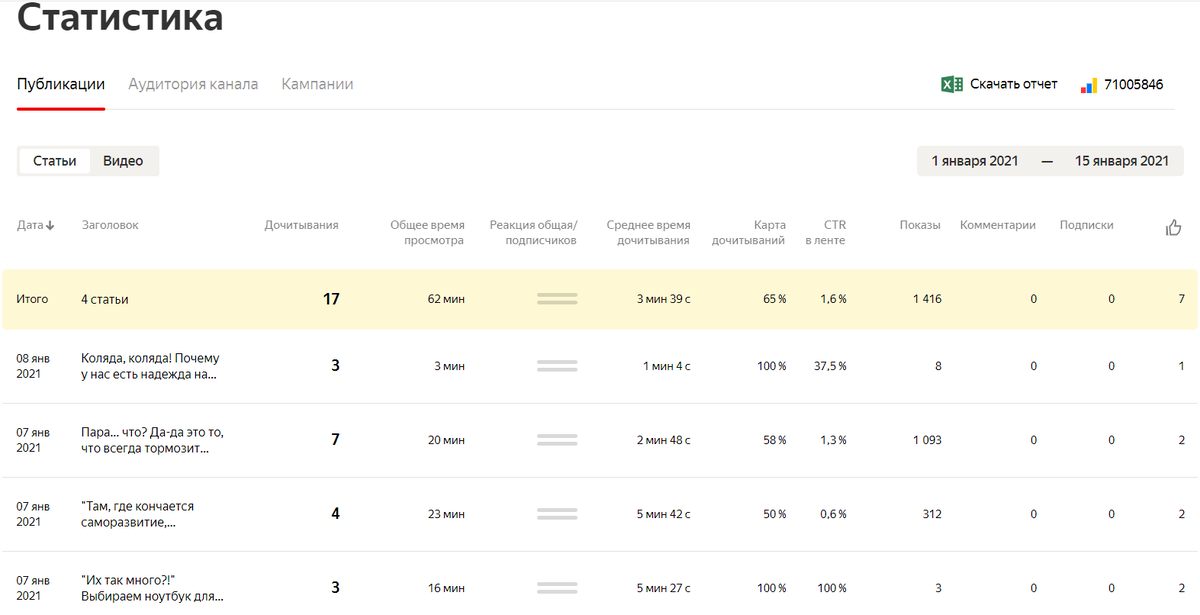Switch to the Аудитория канала tab
The height and width of the screenshot is (615, 1200).
pyautogui.click(x=193, y=84)
